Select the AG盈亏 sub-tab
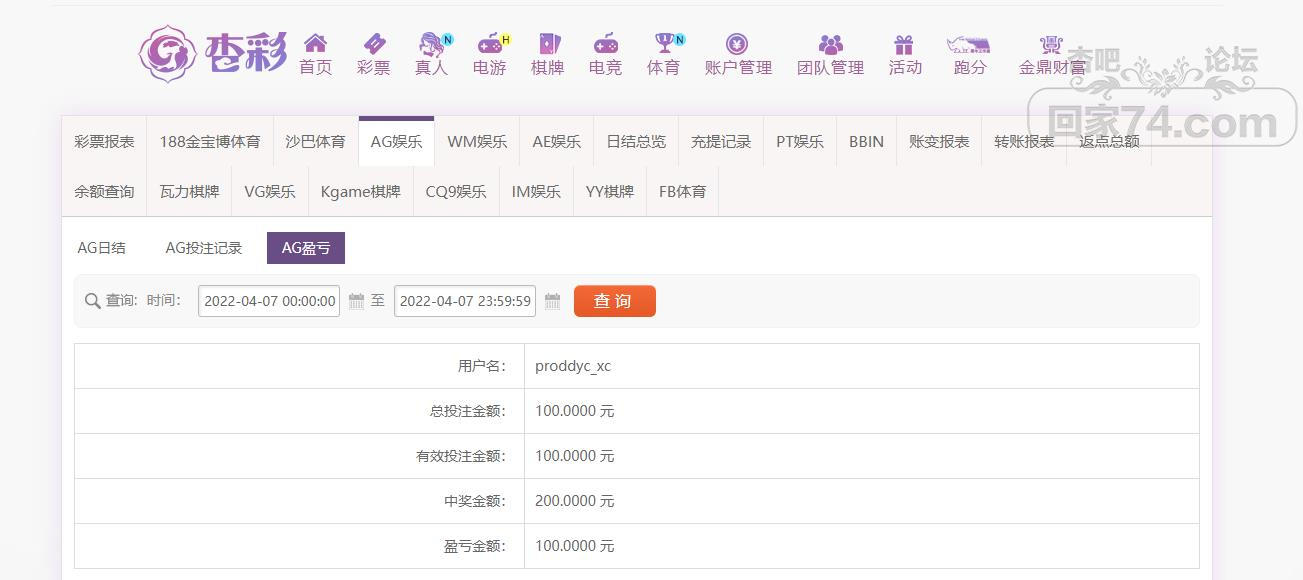Screen dimensions: 1303x580 pyautogui.click(x=306, y=248)
